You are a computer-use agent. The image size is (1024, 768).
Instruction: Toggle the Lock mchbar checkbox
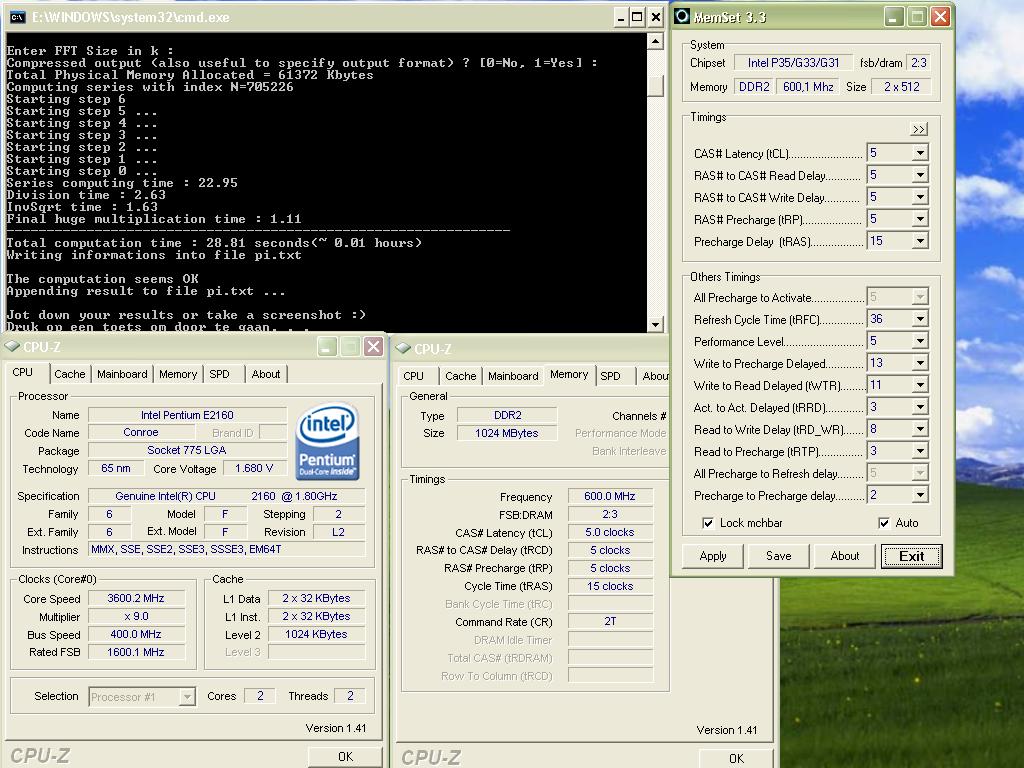707,523
